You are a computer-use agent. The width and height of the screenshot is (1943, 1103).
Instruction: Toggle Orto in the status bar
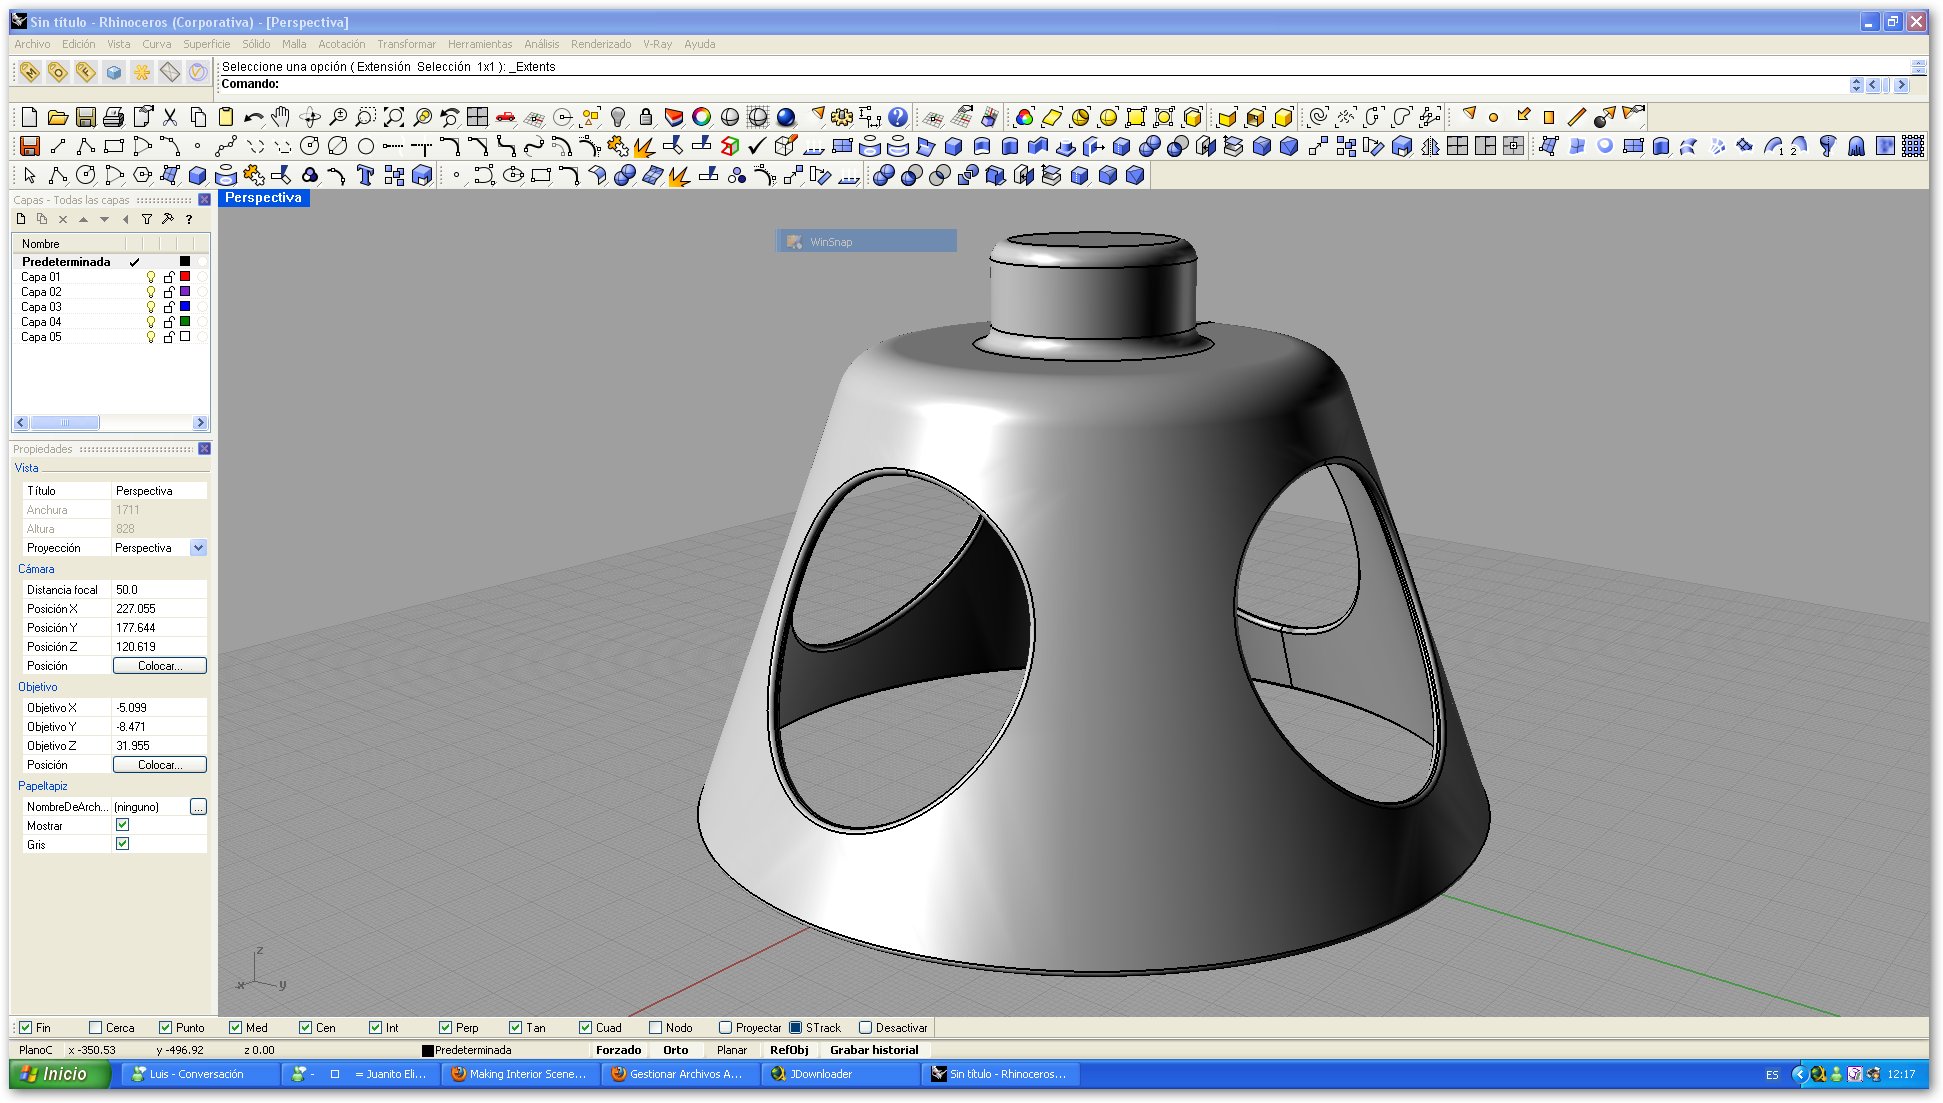pyautogui.click(x=675, y=1050)
